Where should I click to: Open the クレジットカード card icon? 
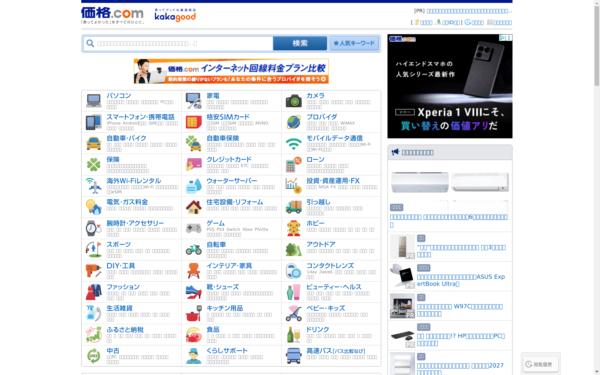(x=194, y=165)
